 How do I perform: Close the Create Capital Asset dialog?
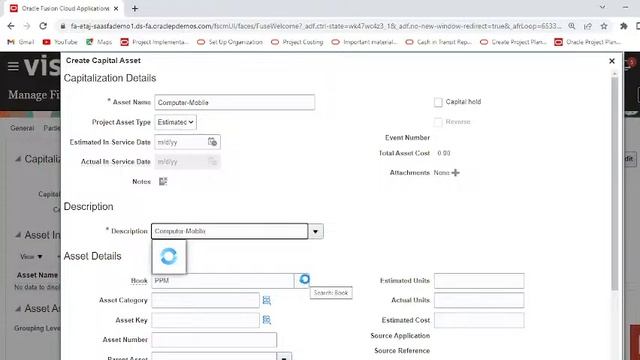[611, 61]
